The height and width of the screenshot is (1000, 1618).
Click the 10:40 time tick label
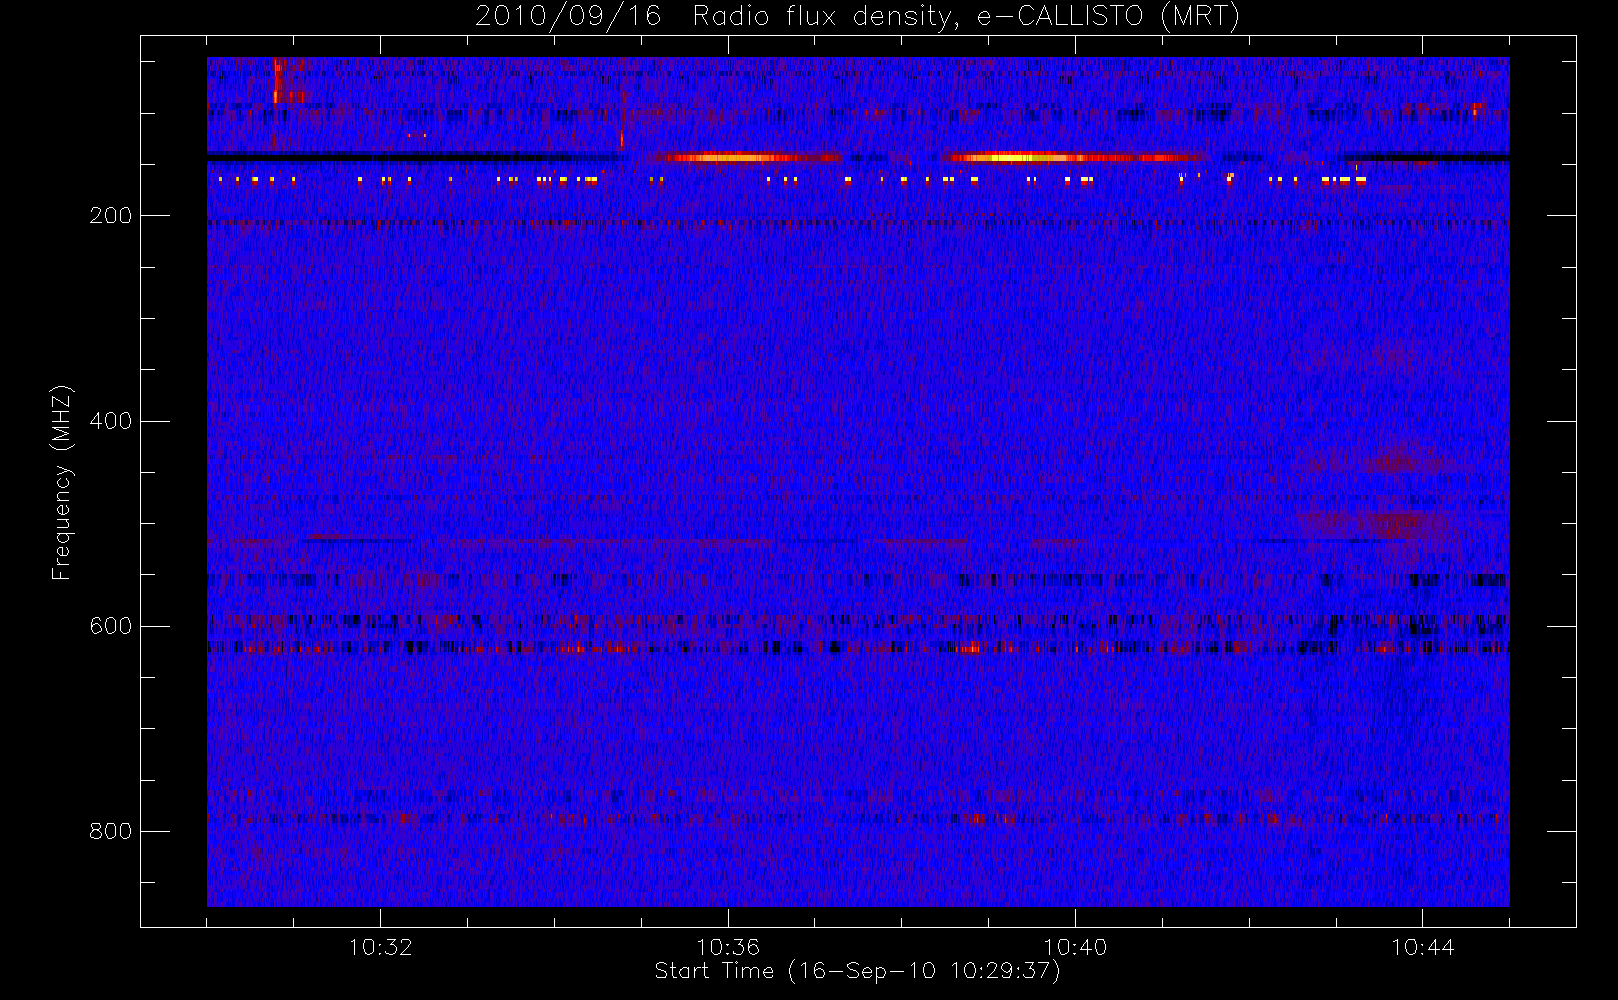pos(1075,947)
